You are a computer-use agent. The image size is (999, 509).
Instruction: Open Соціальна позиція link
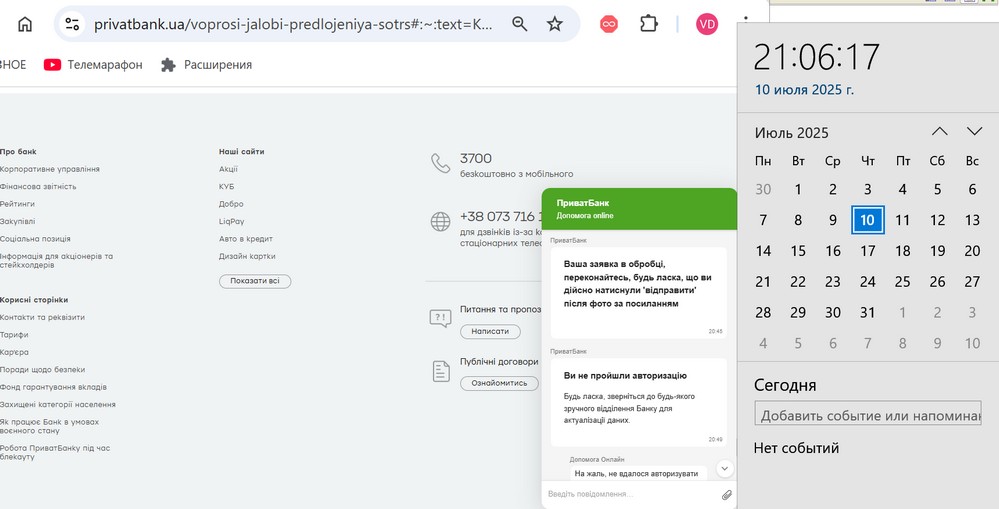click(x=35, y=238)
